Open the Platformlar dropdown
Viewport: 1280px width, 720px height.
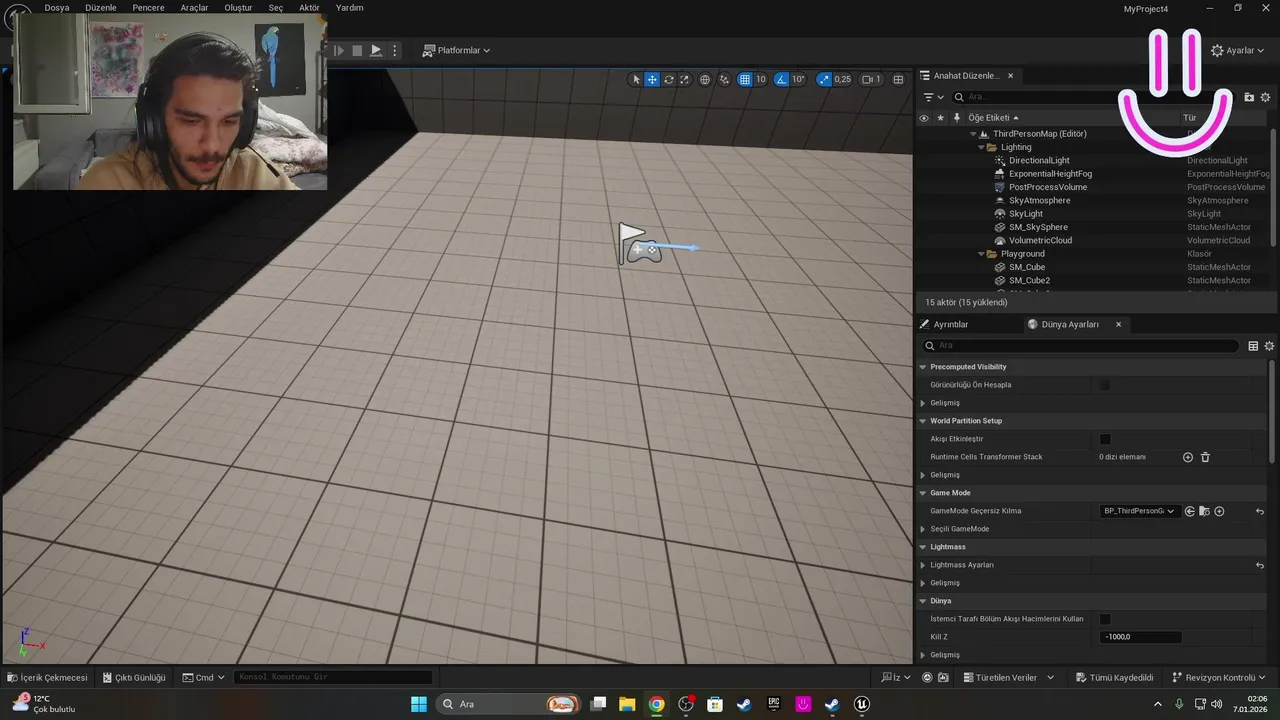(457, 50)
